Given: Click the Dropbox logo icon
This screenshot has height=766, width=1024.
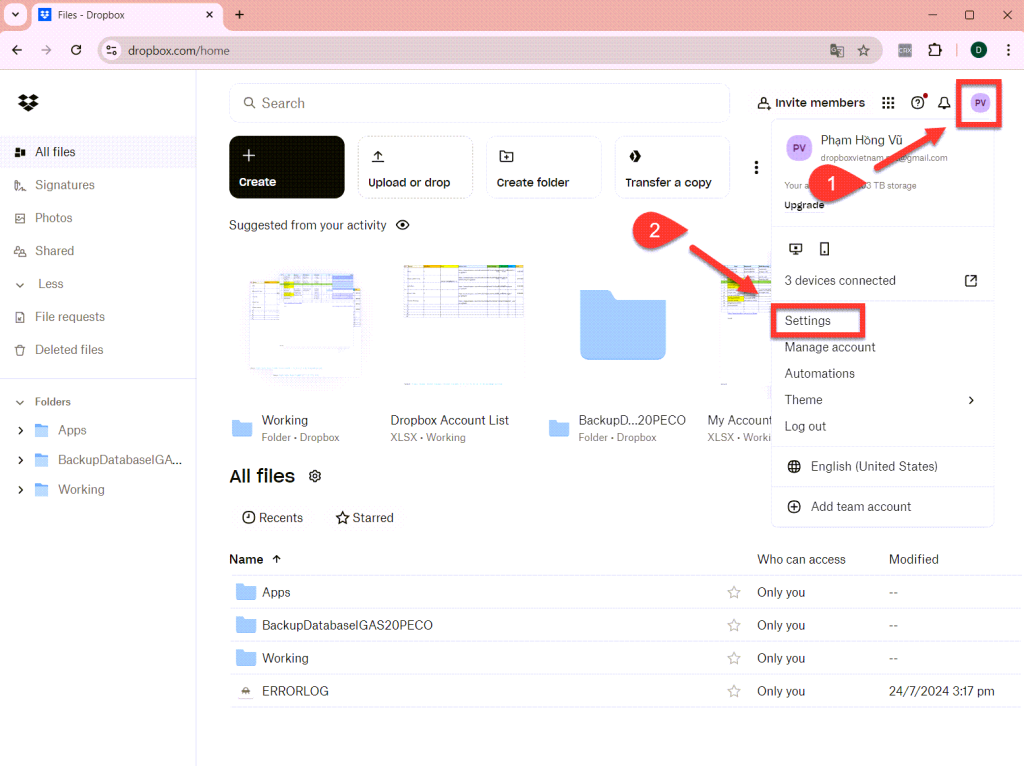Looking at the screenshot, I should tap(28, 103).
